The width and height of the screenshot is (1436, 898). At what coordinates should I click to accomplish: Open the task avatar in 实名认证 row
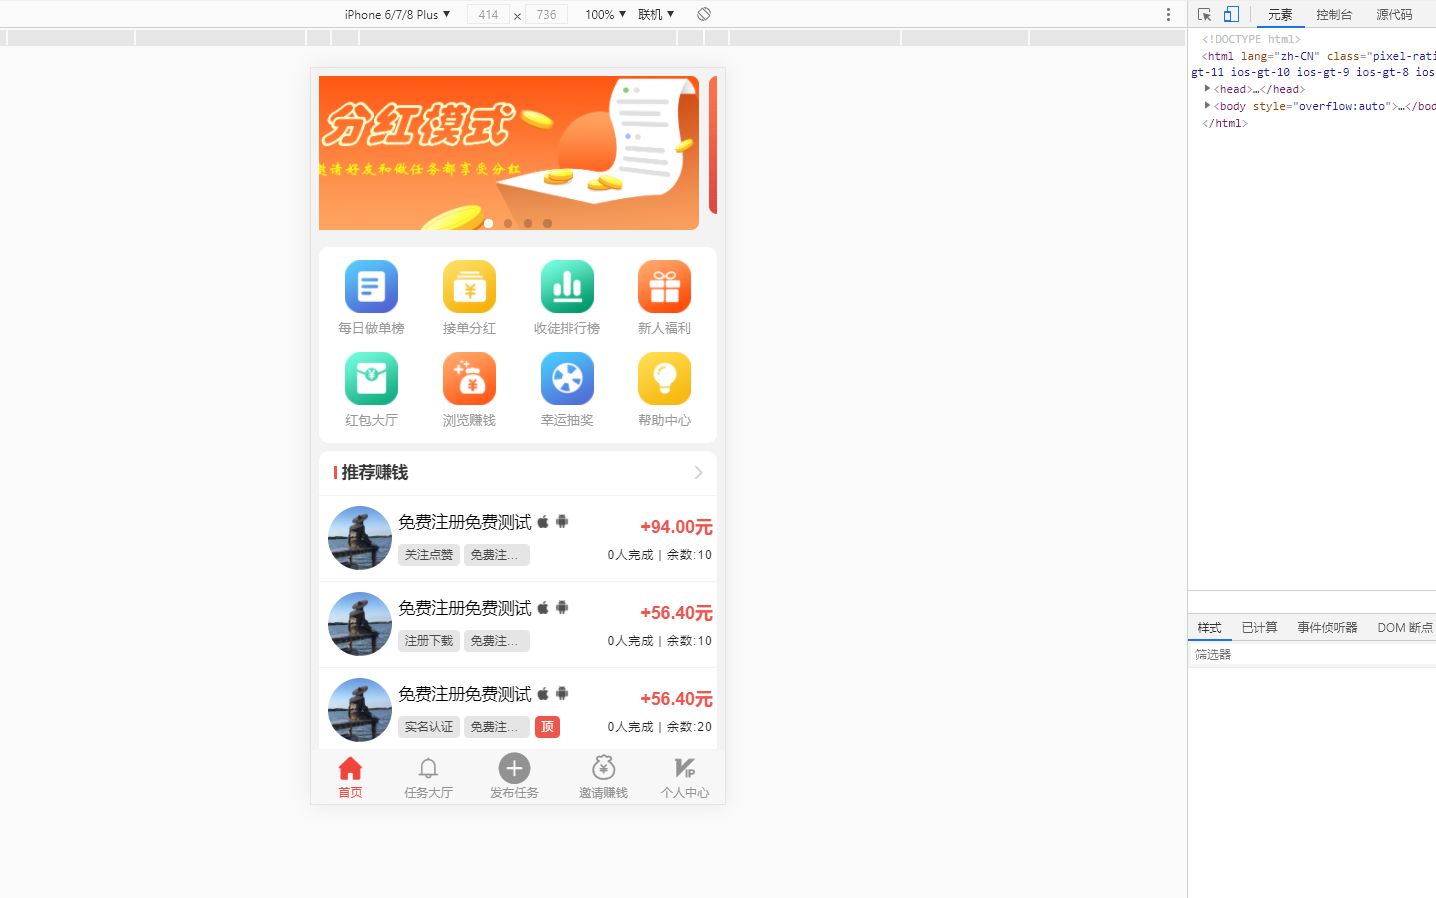click(360, 710)
